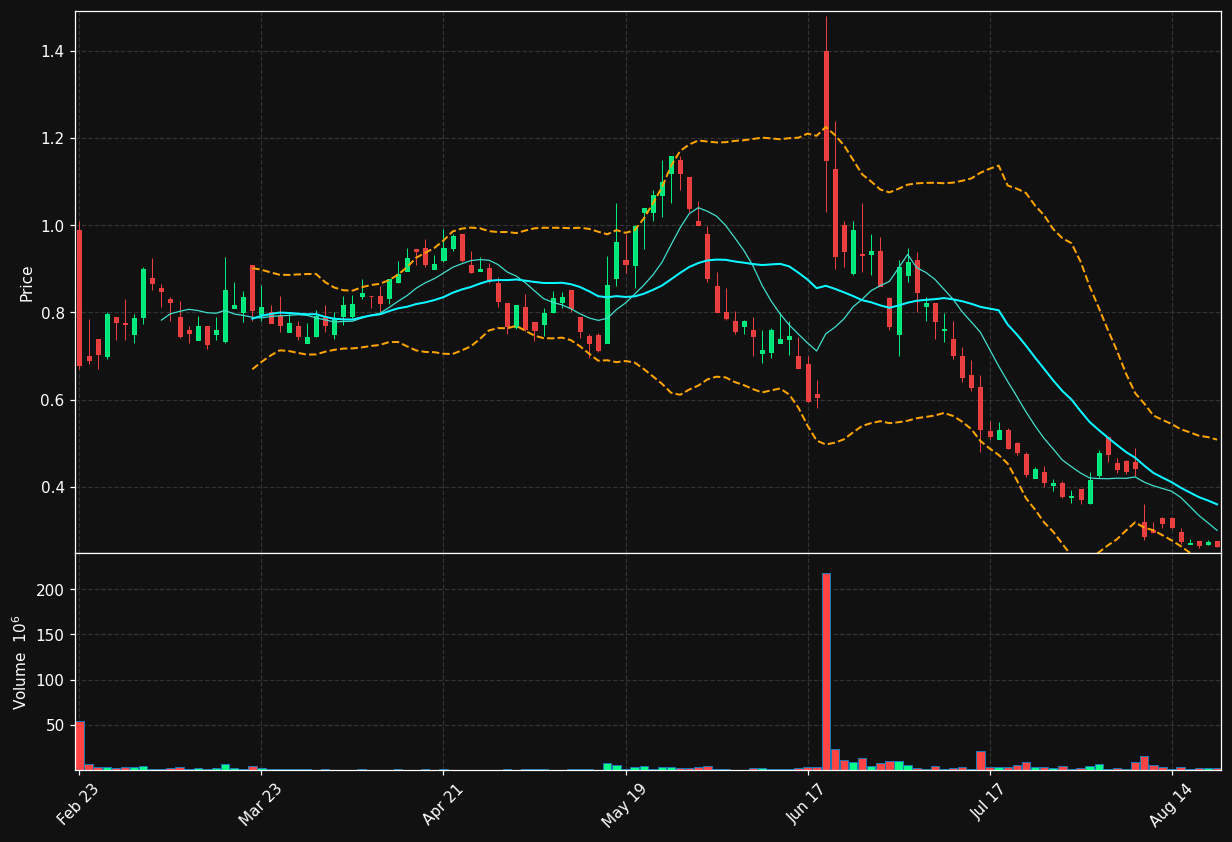Click the Volume 10⁶ axis title
This screenshot has width=1232, height=842.
(x=21, y=662)
